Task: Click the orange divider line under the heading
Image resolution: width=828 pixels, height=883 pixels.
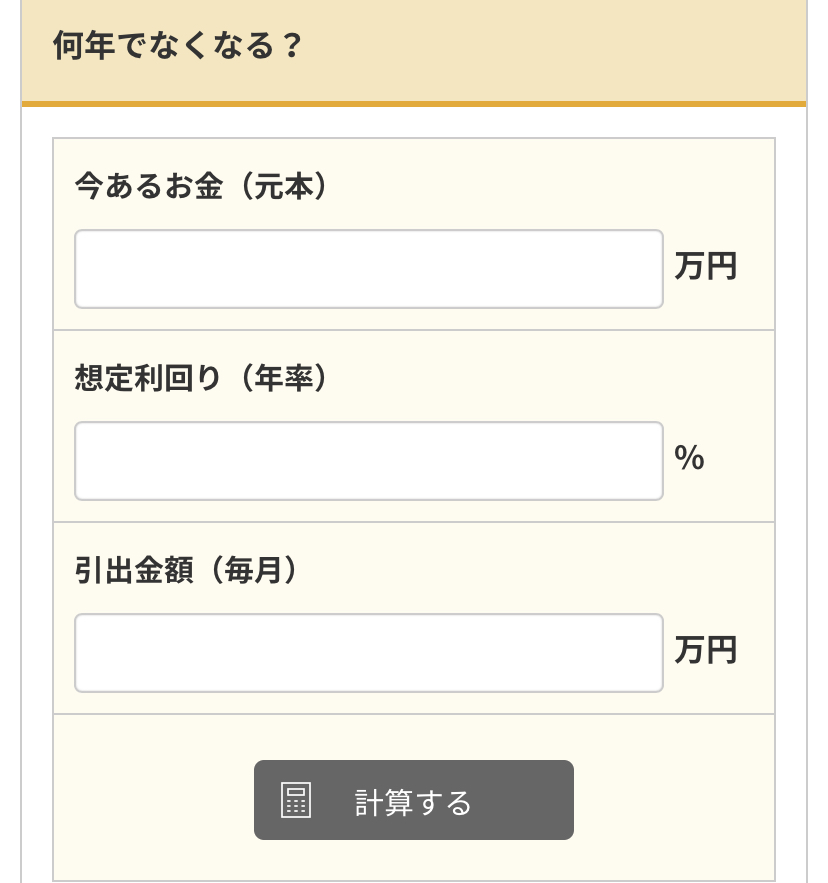Action: coord(413,104)
